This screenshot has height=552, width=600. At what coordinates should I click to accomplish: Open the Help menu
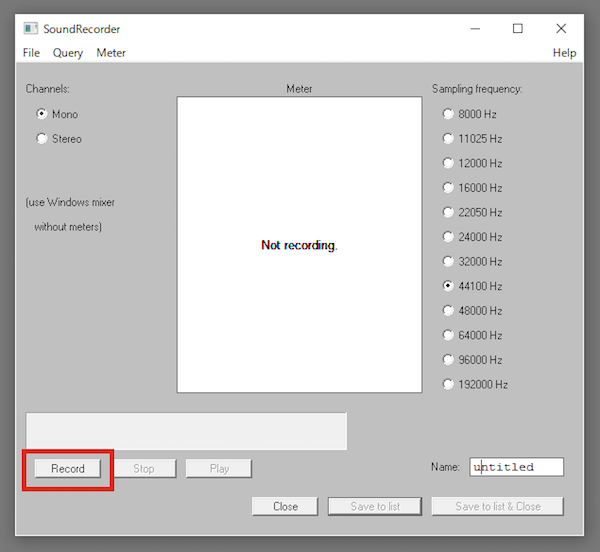[564, 53]
